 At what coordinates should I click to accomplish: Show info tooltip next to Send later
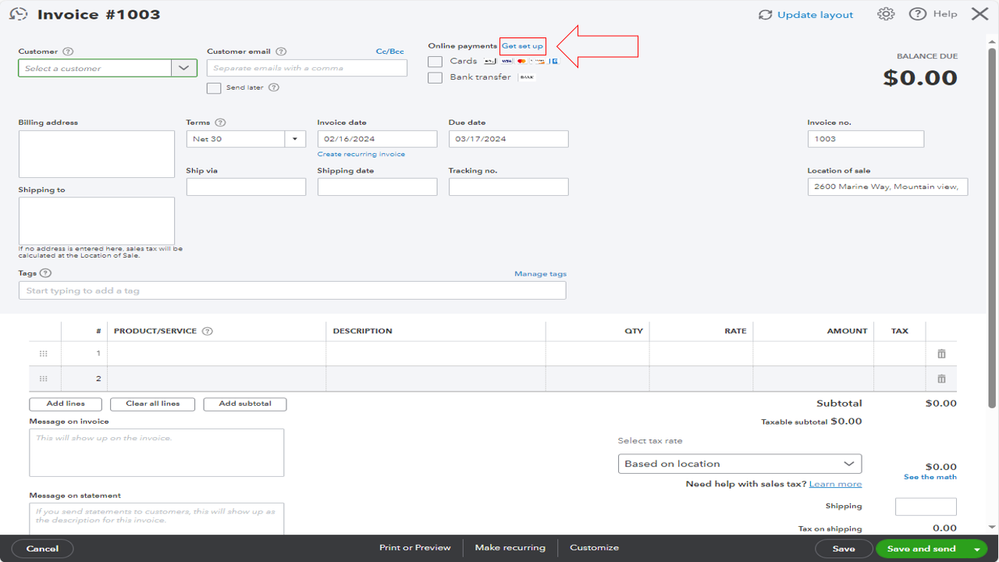coord(274,87)
